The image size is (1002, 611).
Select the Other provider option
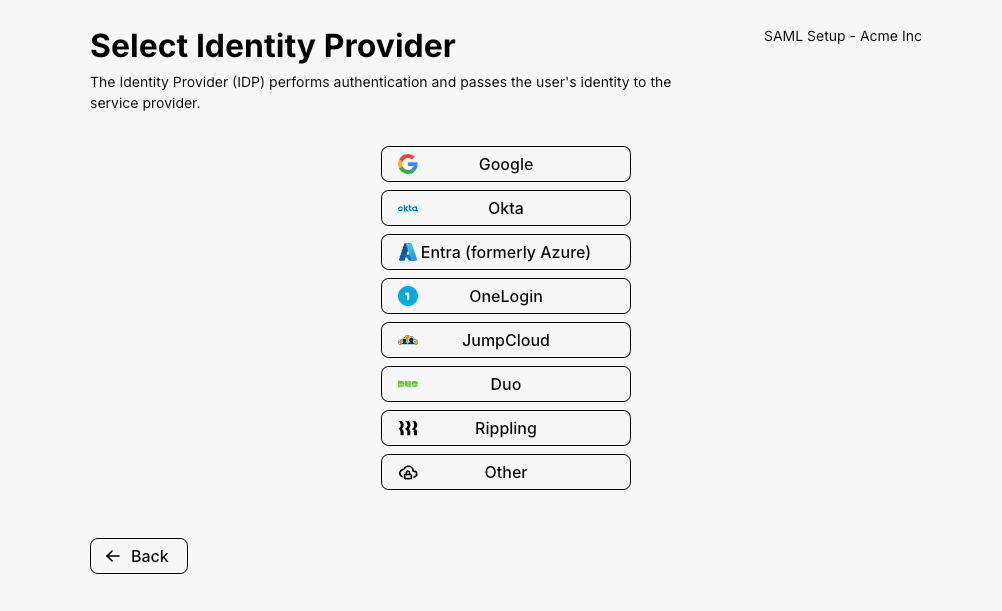pos(506,472)
